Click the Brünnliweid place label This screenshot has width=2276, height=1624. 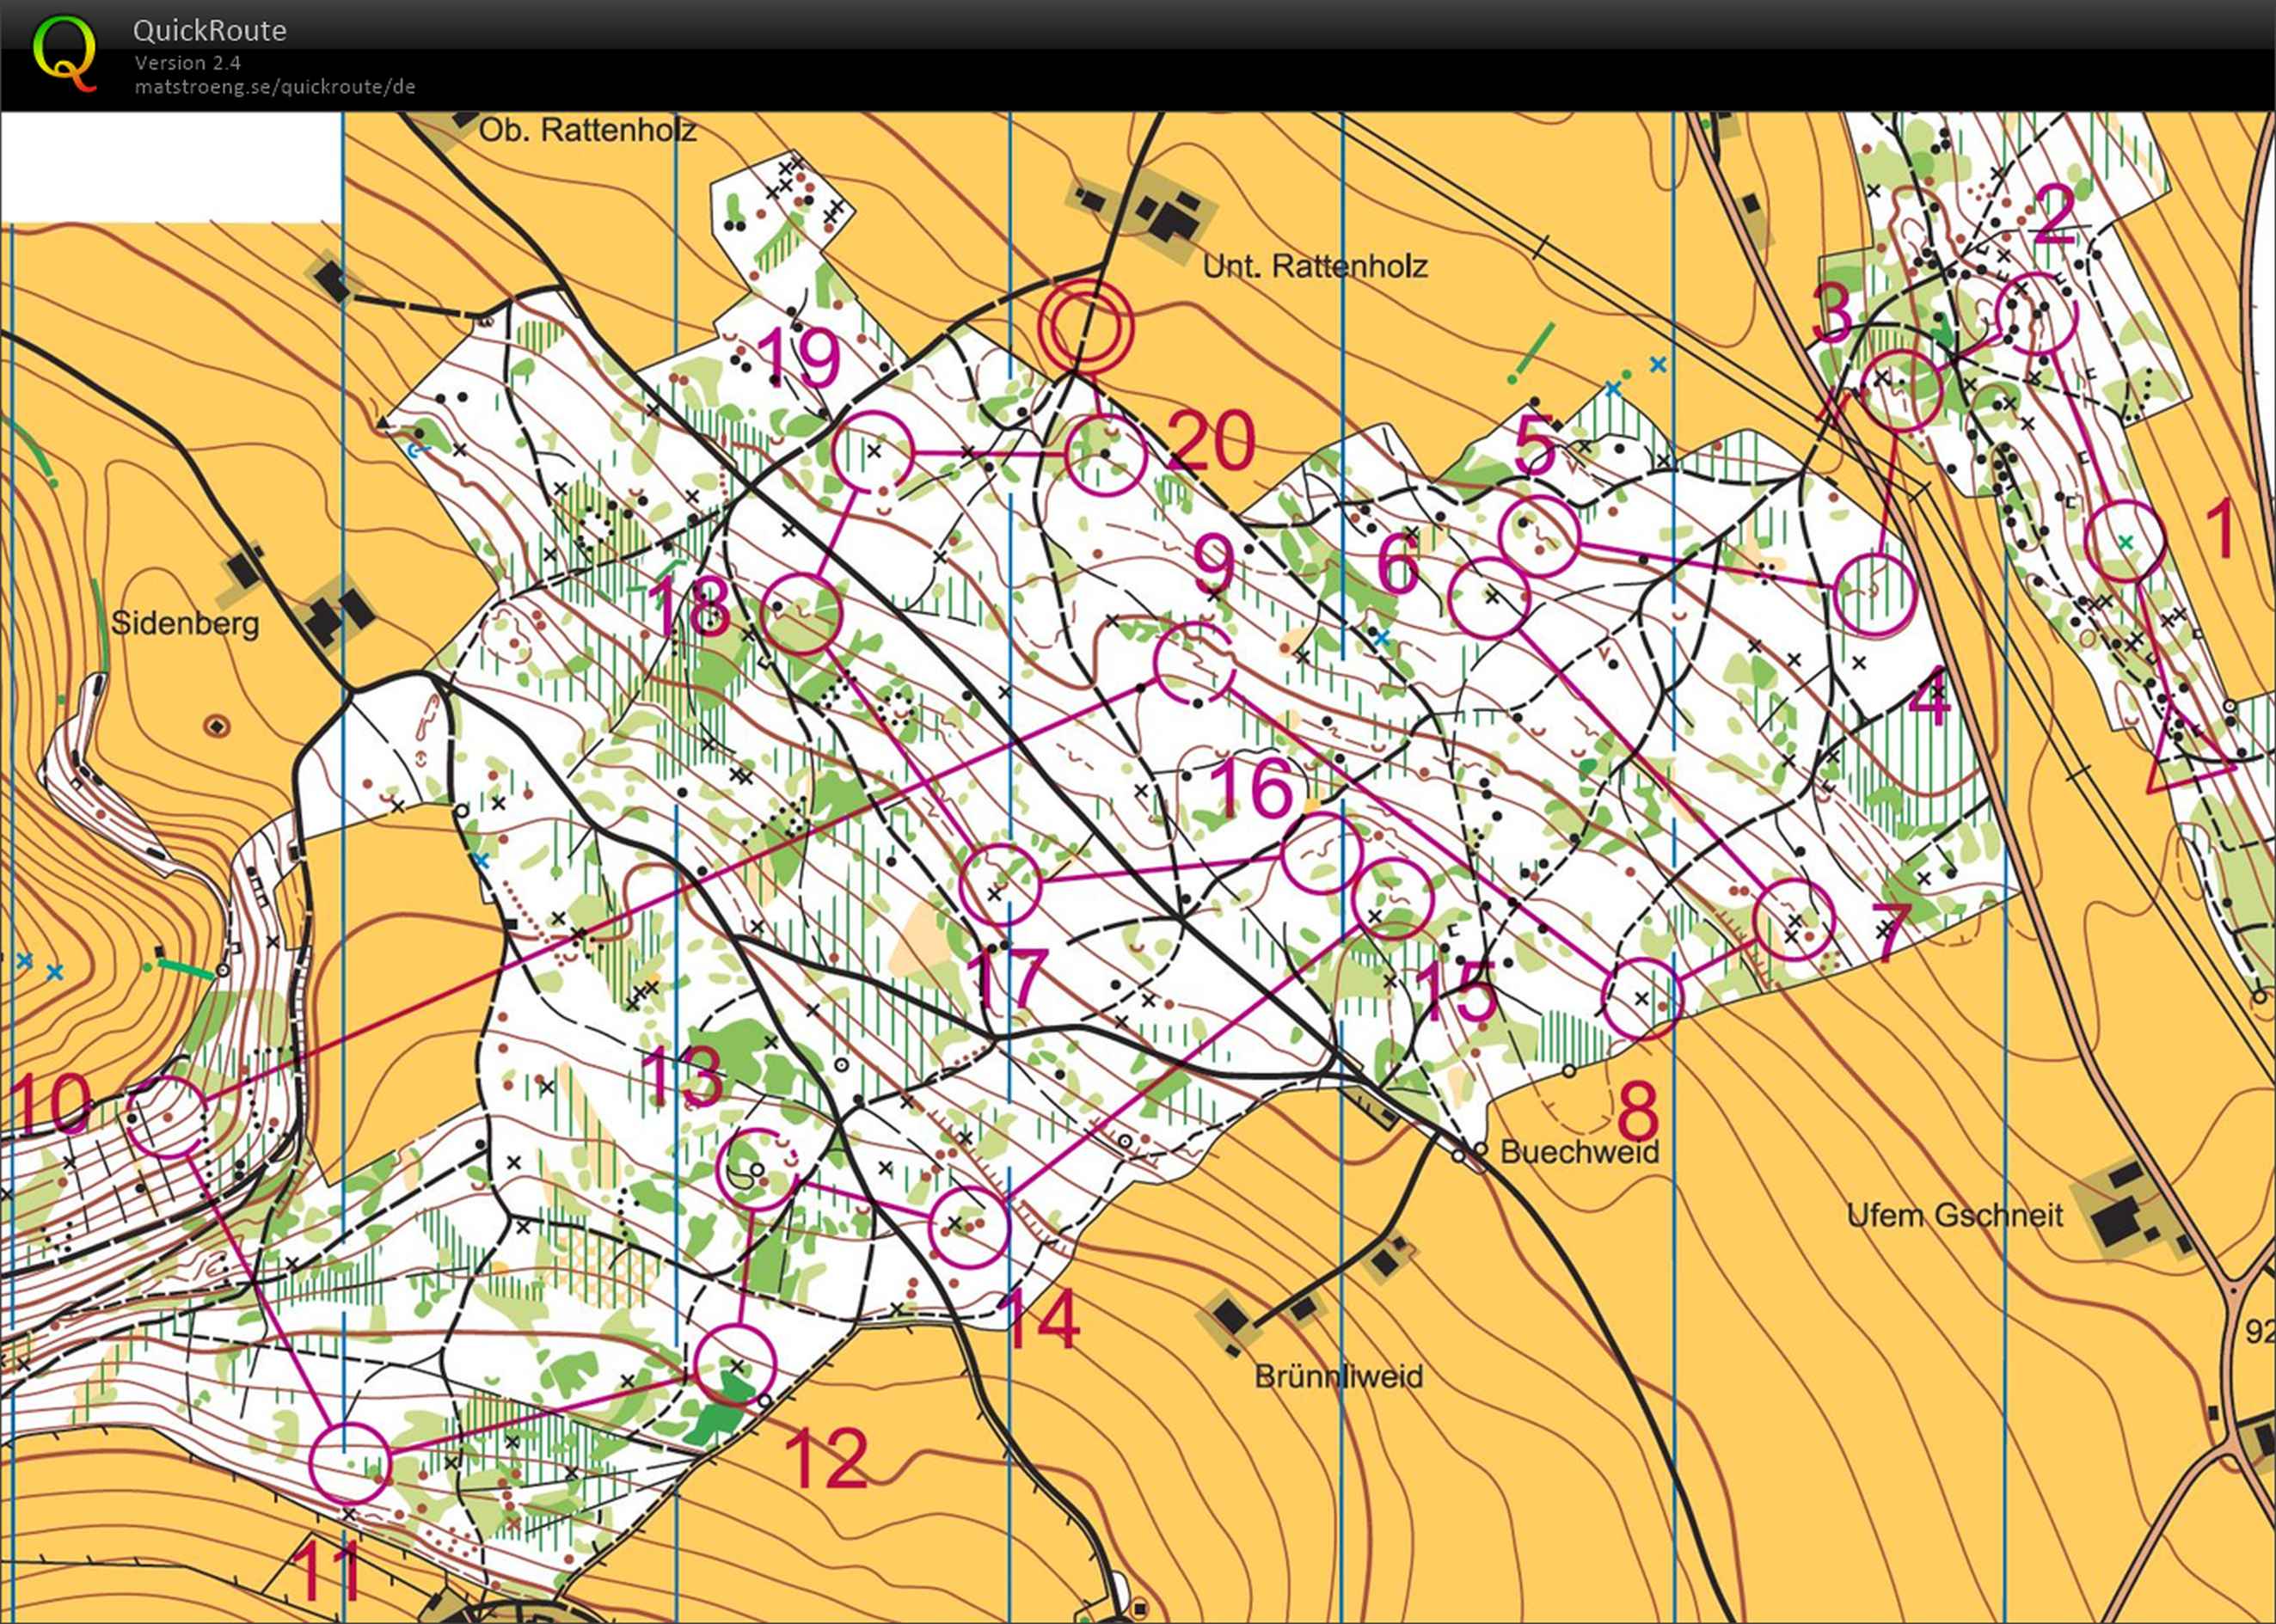pos(1338,1376)
